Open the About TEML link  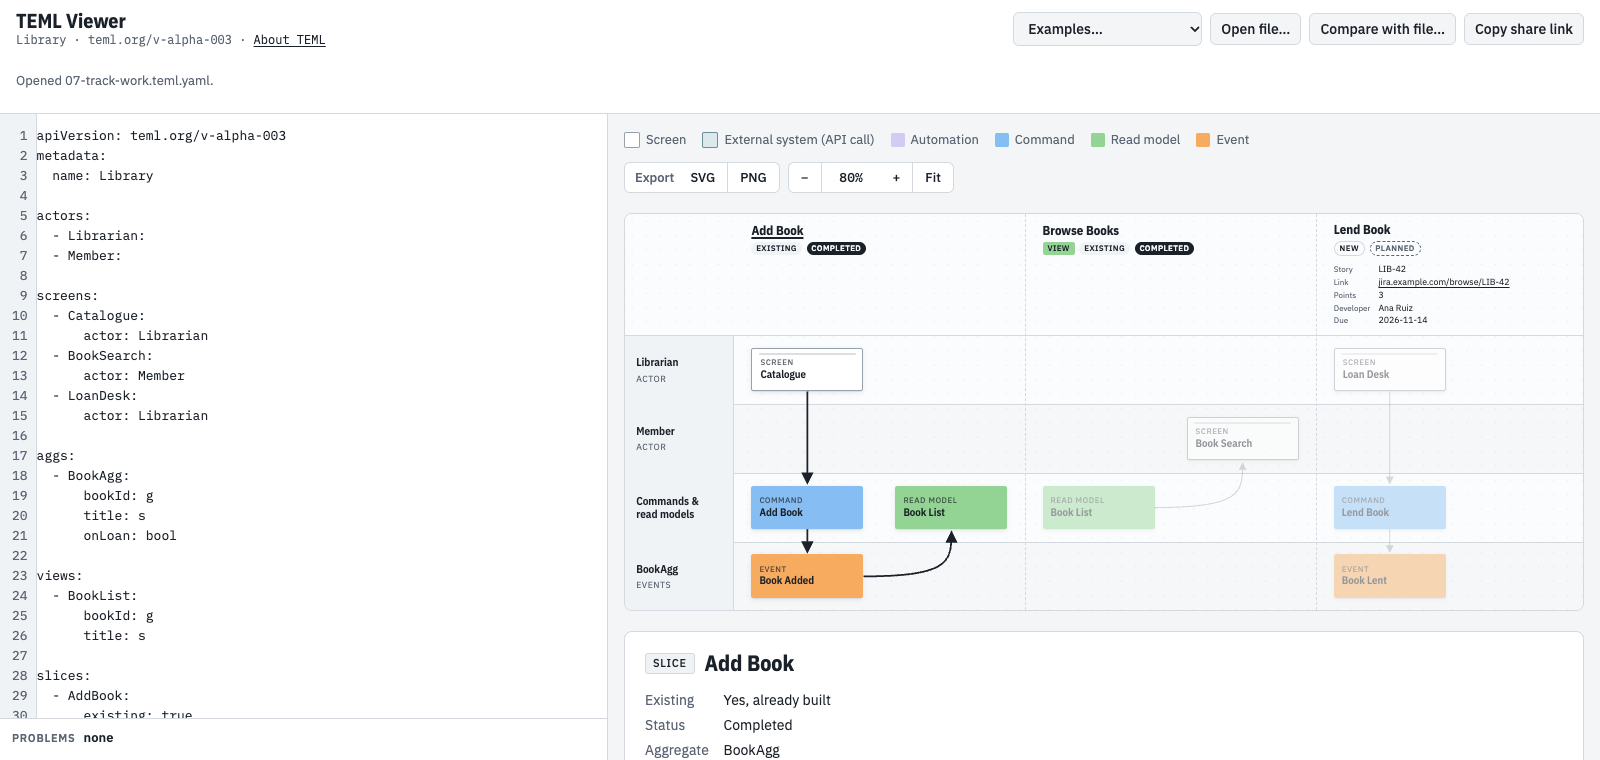point(289,40)
